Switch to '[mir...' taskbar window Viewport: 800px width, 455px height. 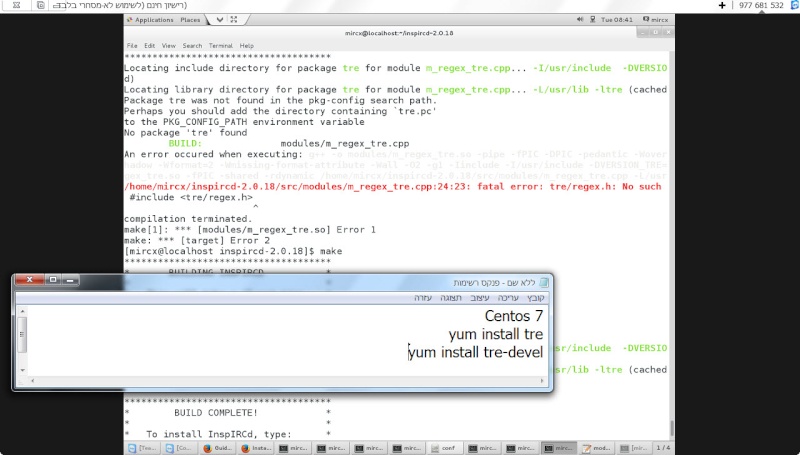[634, 448]
